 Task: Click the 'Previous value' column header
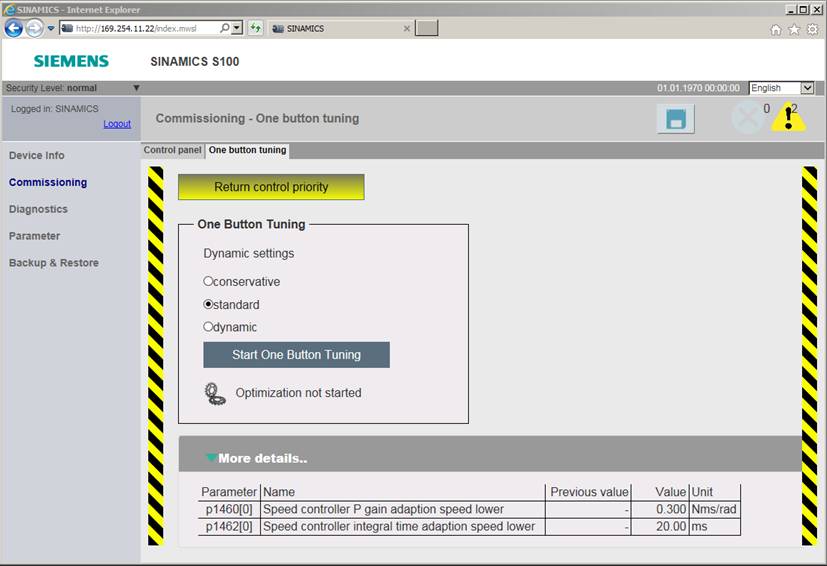pyautogui.click(x=589, y=492)
